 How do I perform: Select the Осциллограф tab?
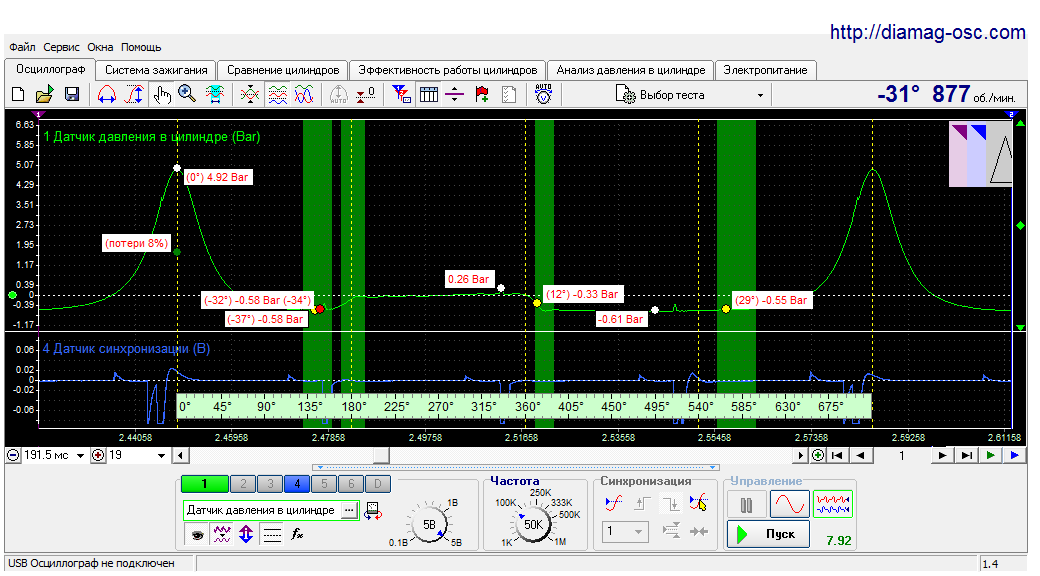tap(50, 69)
